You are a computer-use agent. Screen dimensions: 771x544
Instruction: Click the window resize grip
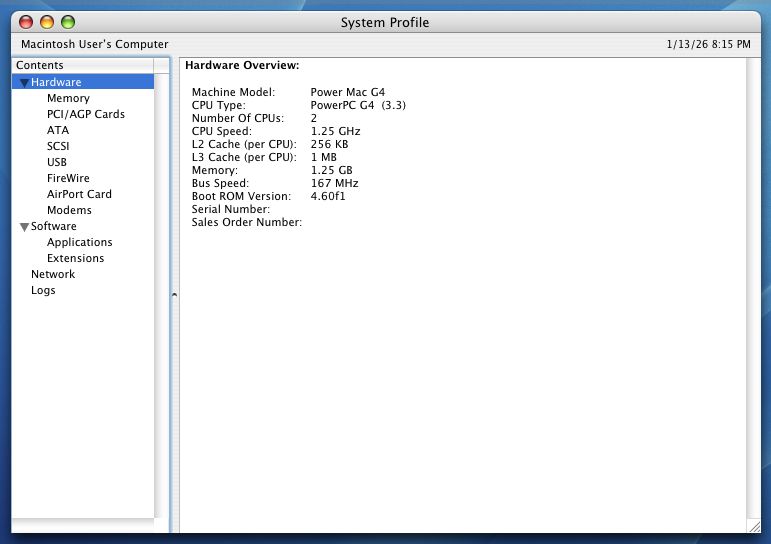tap(754, 526)
